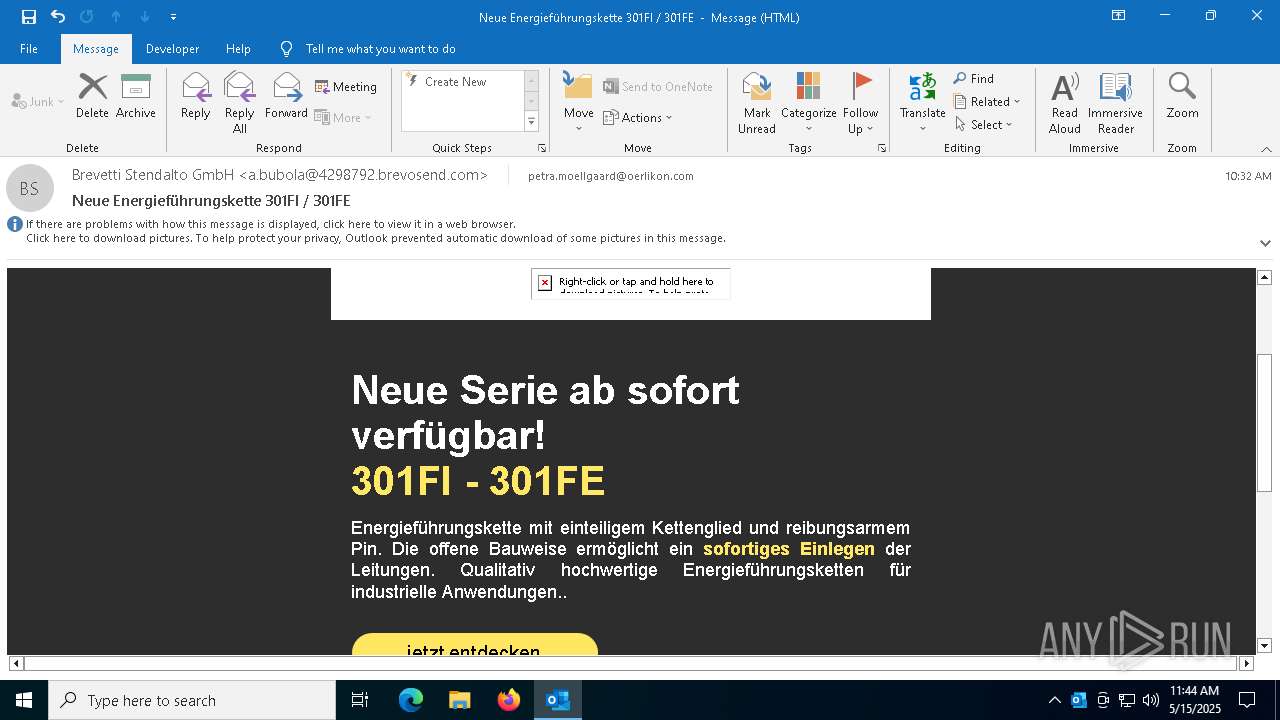Launch Firefox from the taskbar
Screen dimensions: 1280x720
pos(509,700)
